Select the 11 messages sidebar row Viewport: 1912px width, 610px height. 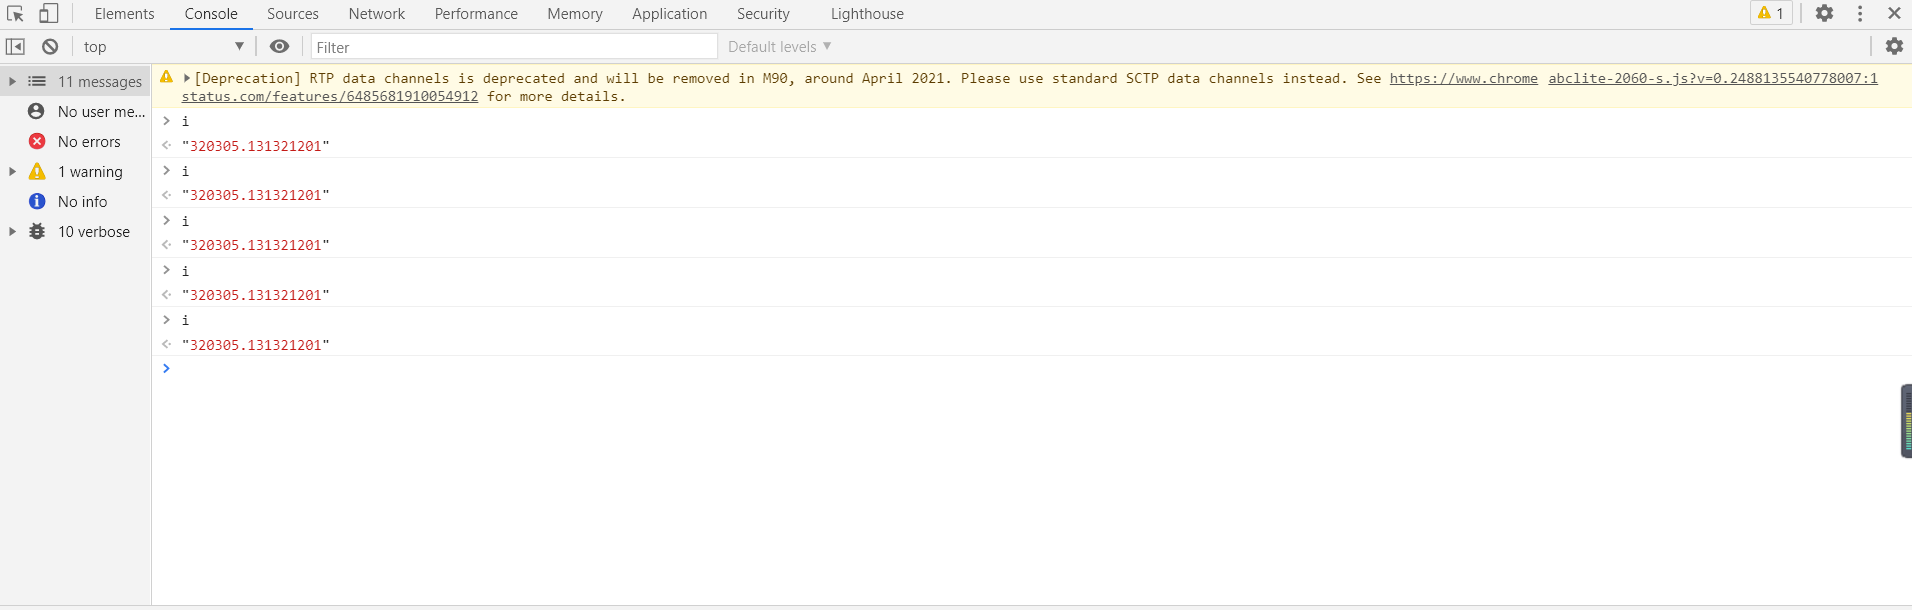pos(75,82)
